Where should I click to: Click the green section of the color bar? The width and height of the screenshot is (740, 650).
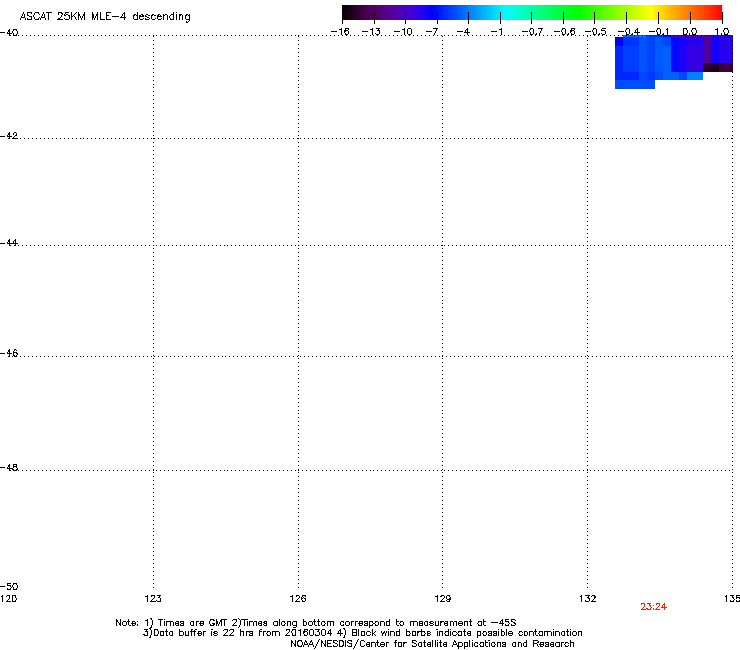tap(580, 13)
